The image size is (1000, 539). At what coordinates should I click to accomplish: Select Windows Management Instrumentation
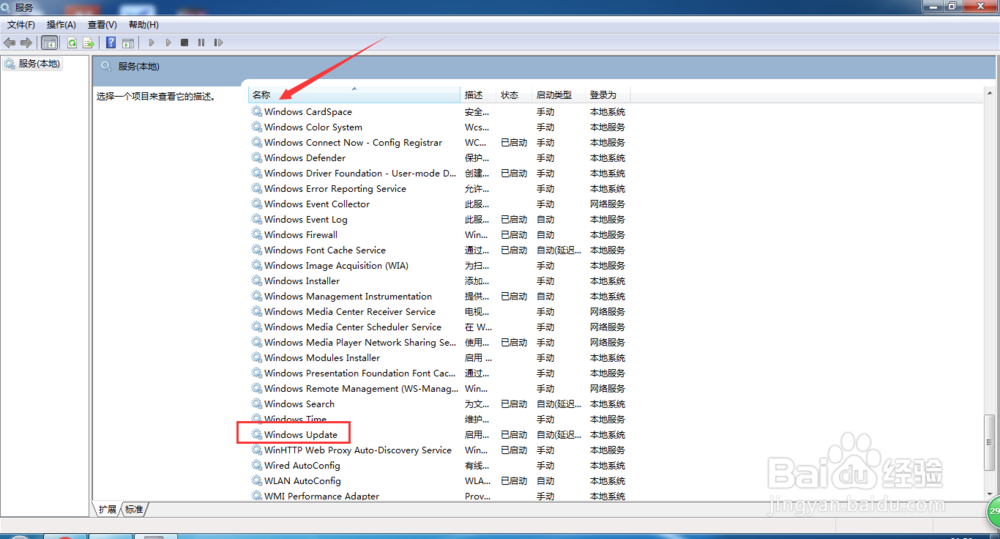point(348,296)
